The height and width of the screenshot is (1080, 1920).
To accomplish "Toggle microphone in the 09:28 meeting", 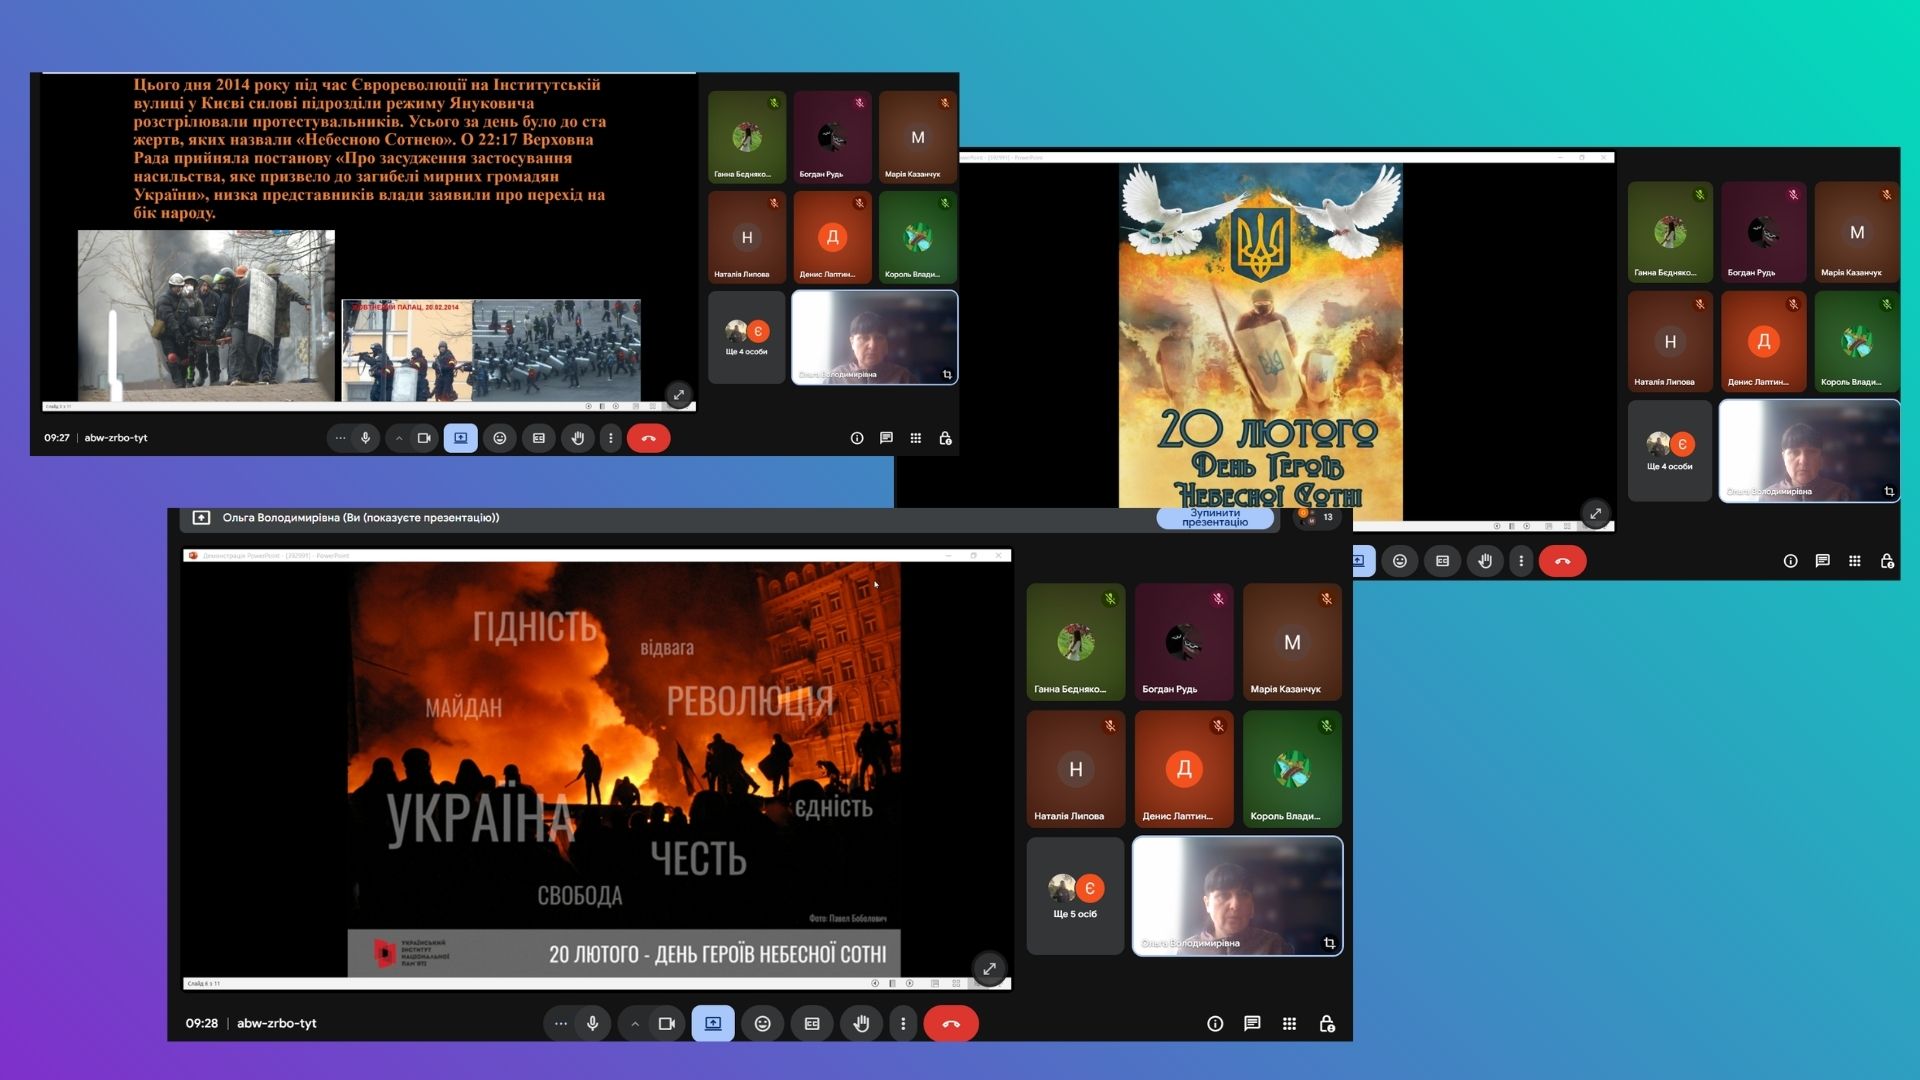I will (x=593, y=1023).
